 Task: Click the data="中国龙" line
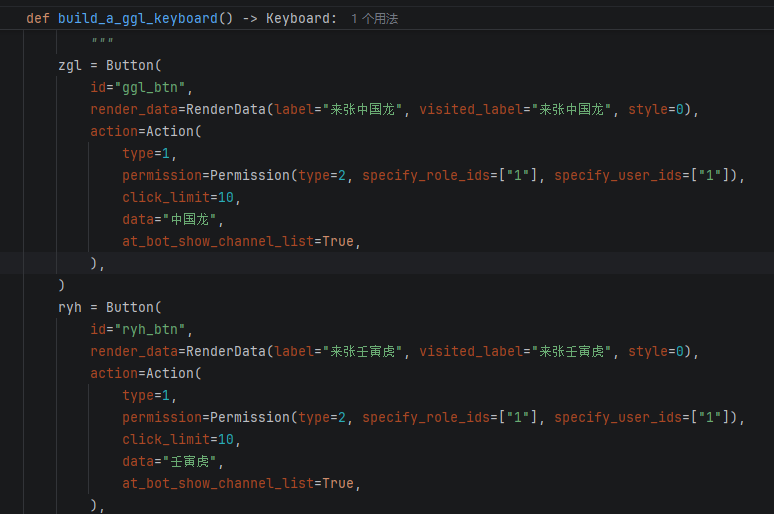(173, 220)
